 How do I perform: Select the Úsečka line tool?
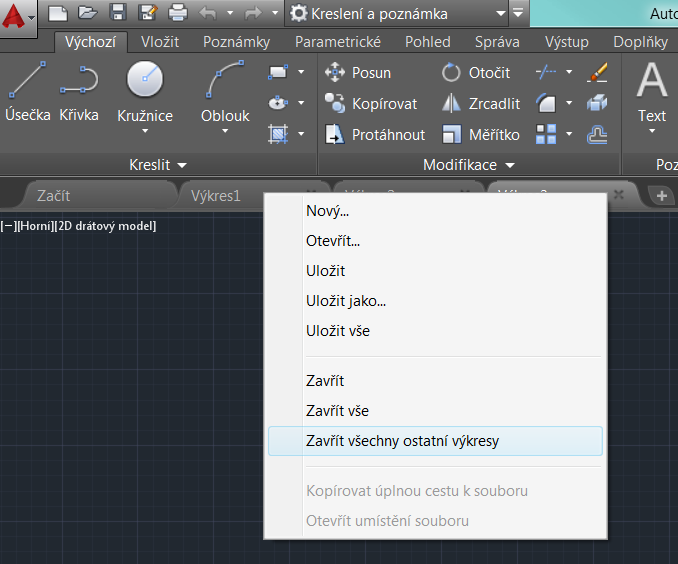pyautogui.click(x=28, y=92)
